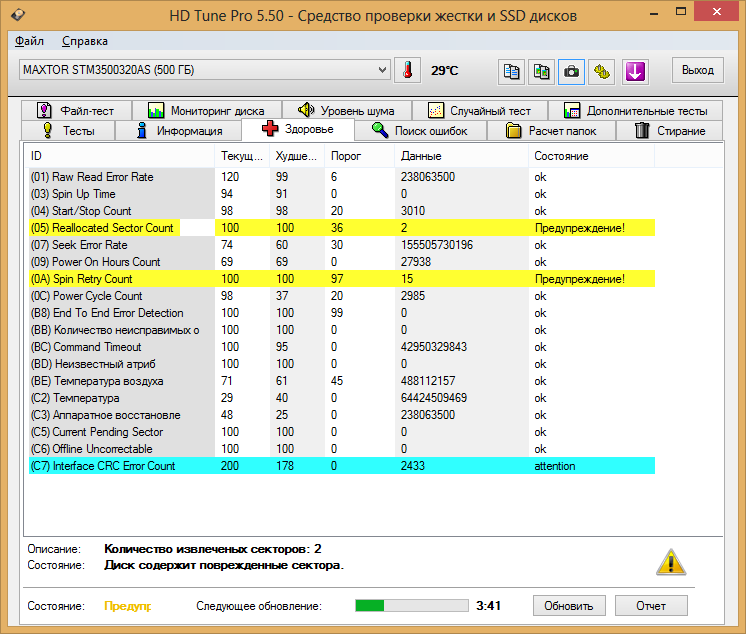Image resolution: width=746 pixels, height=634 pixels.
Task: Select the (09) Power On Hours Count row
Action: pos(342,262)
